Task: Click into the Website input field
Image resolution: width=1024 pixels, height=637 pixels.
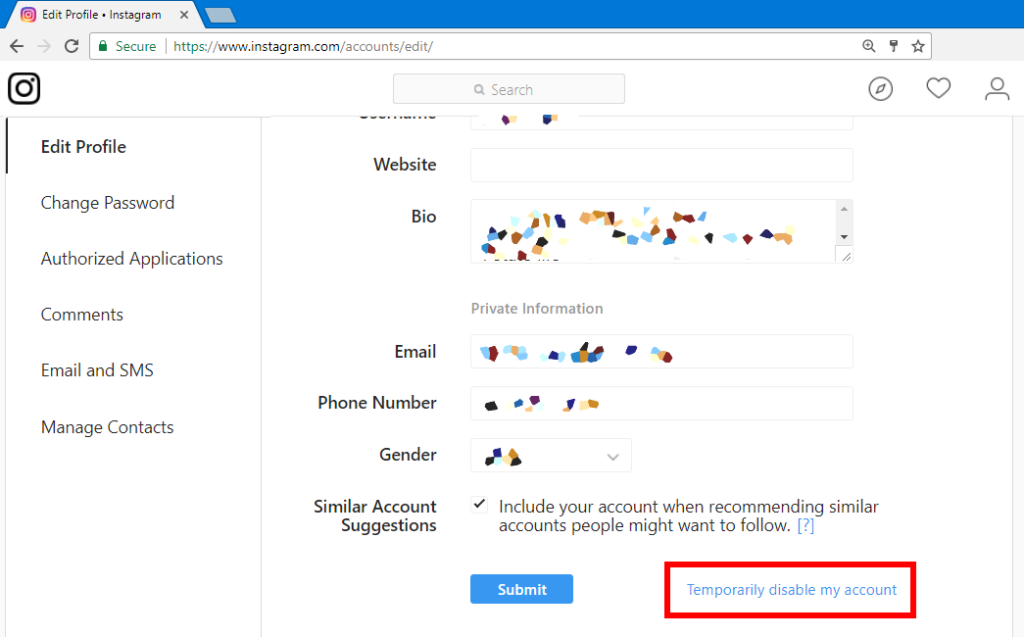Action: click(661, 165)
